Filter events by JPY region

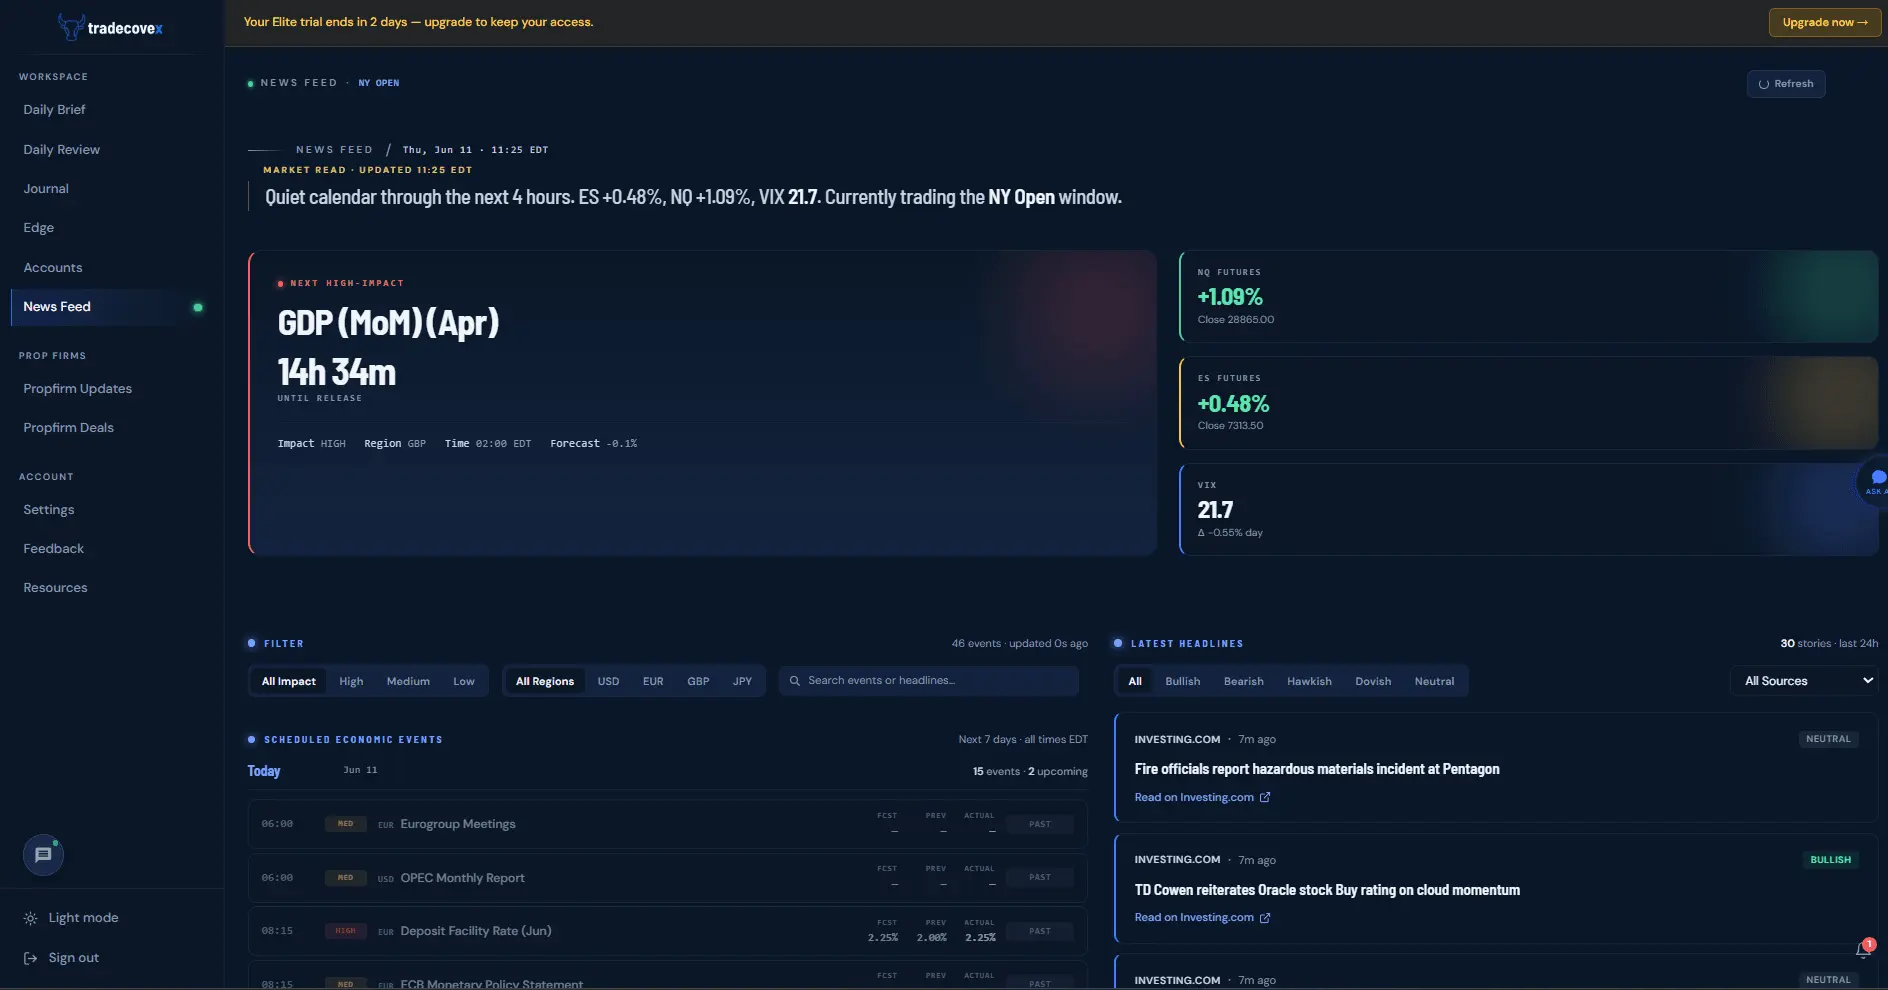(742, 681)
